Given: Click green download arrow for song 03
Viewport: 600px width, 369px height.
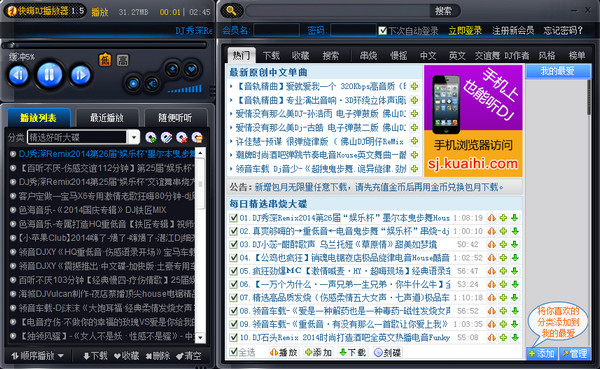Looking at the screenshot, I should pyautogui.click(x=515, y=244).
